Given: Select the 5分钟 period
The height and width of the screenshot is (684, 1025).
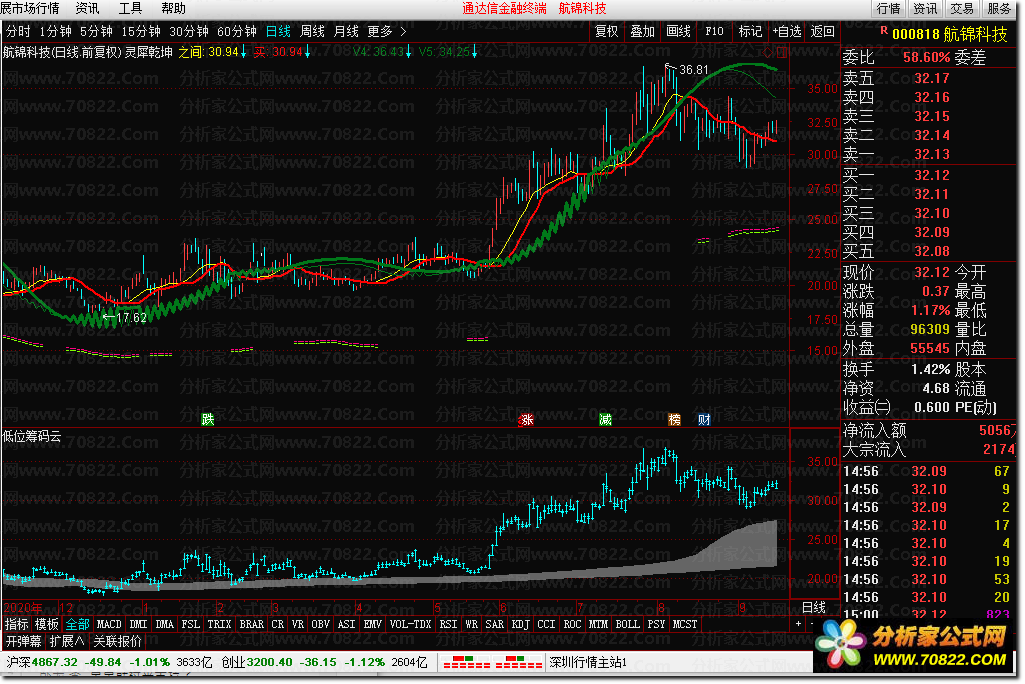Looking at the screenshot, I should click(96, 31).
